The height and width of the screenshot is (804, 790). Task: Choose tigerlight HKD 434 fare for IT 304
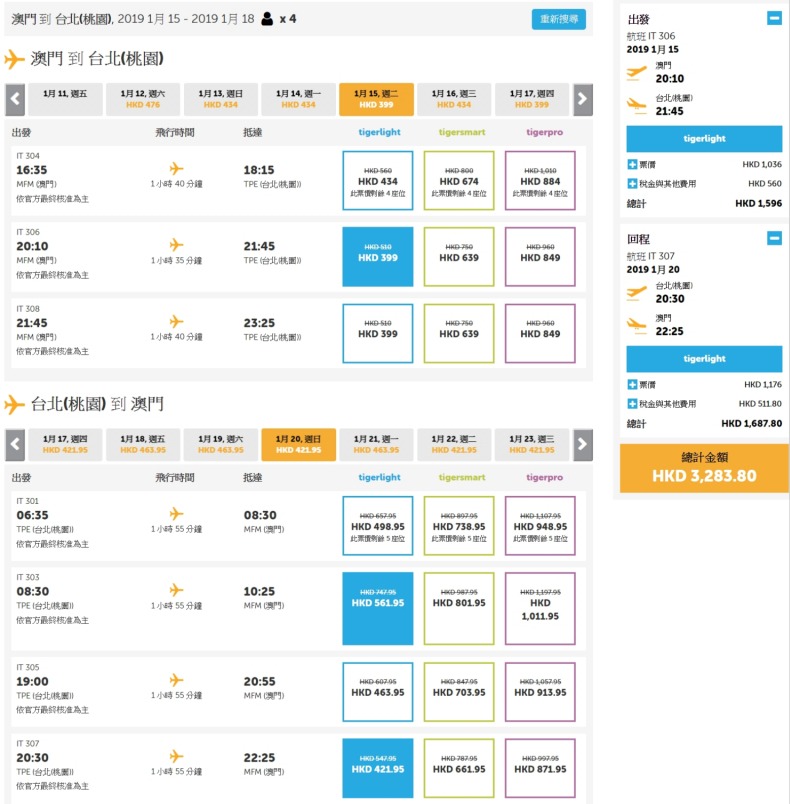point(377,181)
